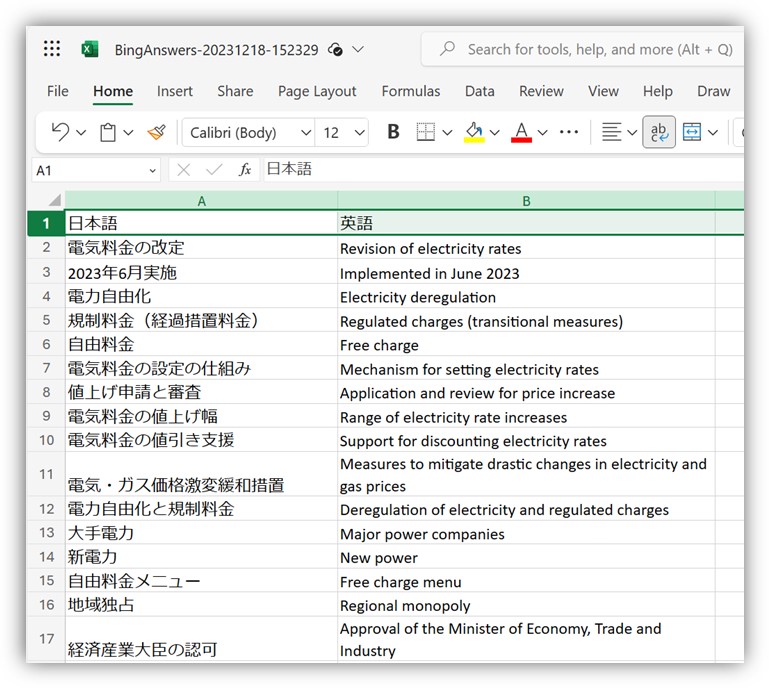
Task: Click the text alignment icon
Action: pos(611,132)
